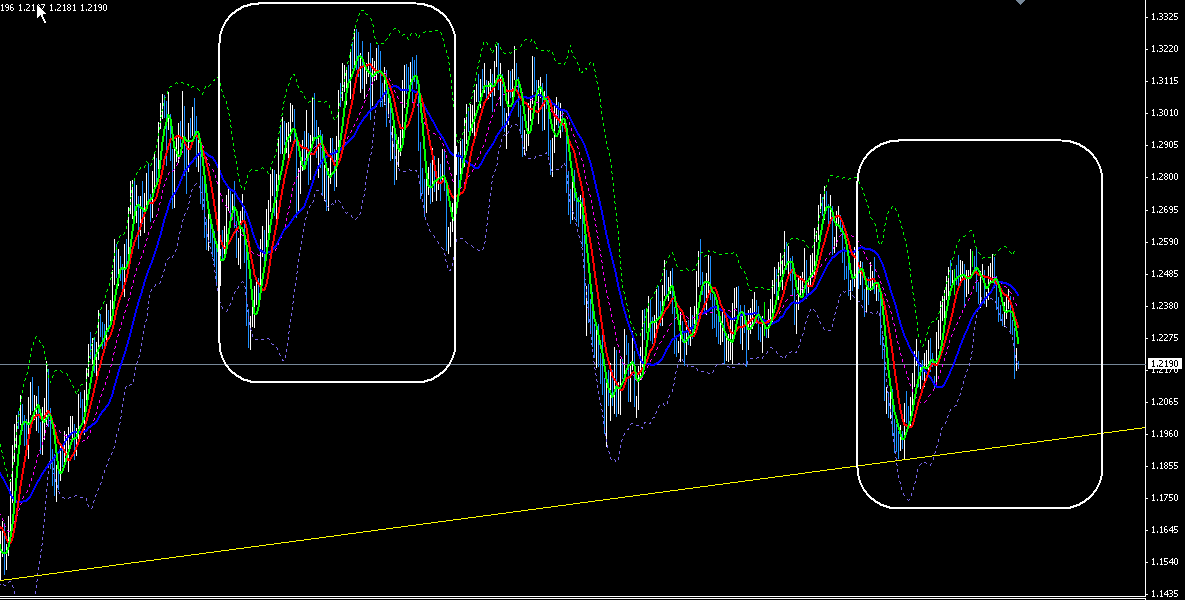Click 1.1750 on the price scale
This screenshot has height=600, width=1185.
tap(1165, 498)
